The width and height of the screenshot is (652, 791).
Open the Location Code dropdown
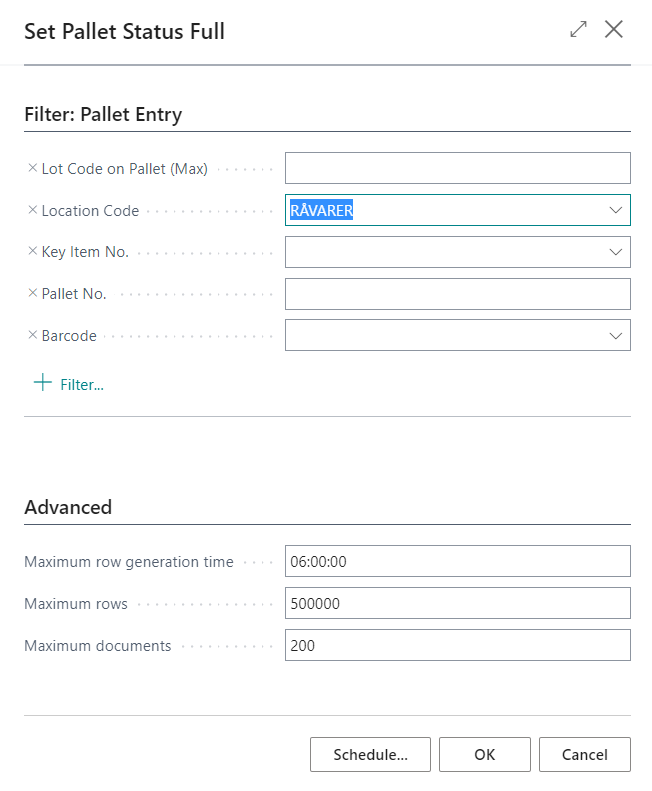(x=615, y=210)
